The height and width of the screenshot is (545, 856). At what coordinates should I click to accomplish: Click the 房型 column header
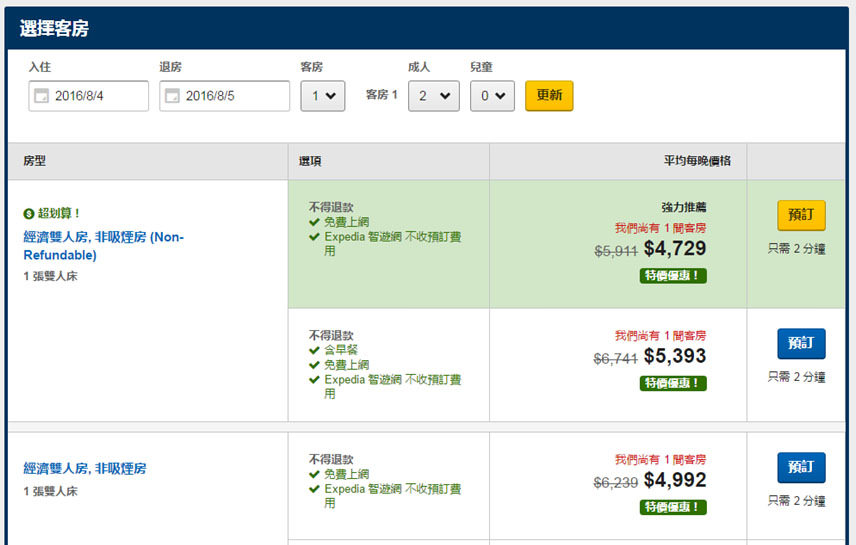coord(35,161)
